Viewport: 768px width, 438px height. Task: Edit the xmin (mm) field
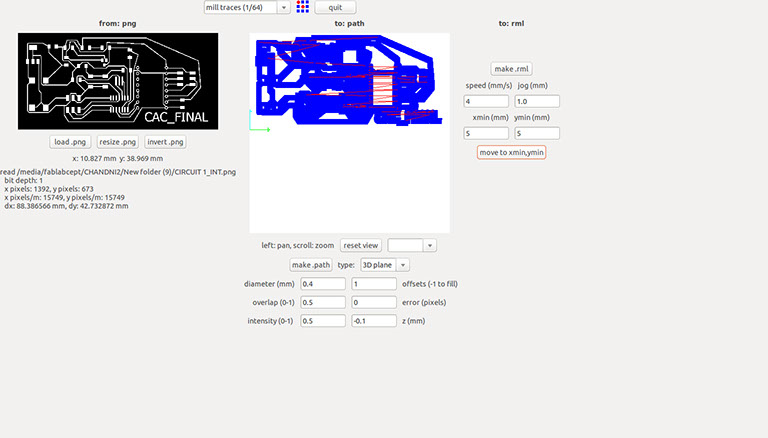[x=486, y=133]
